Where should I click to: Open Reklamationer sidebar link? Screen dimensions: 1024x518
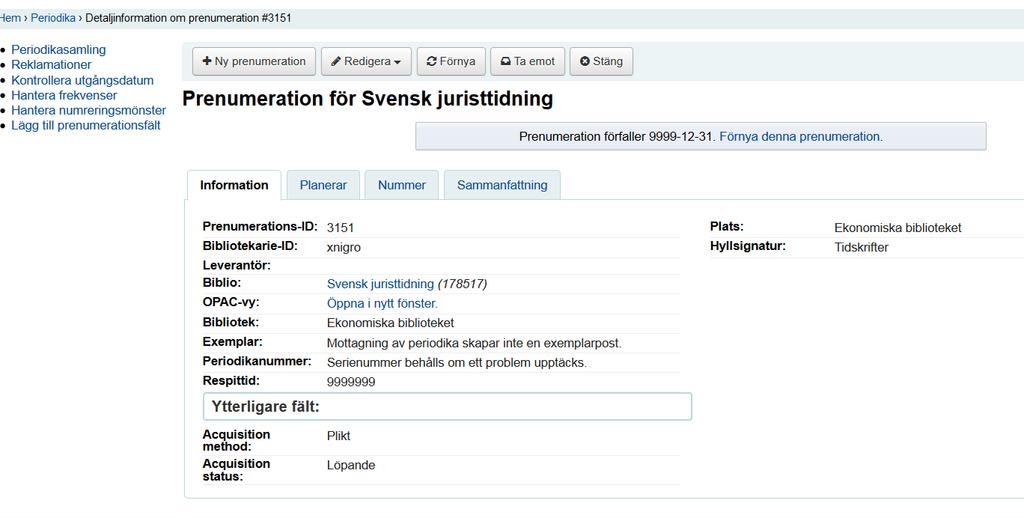click(51, 65)
